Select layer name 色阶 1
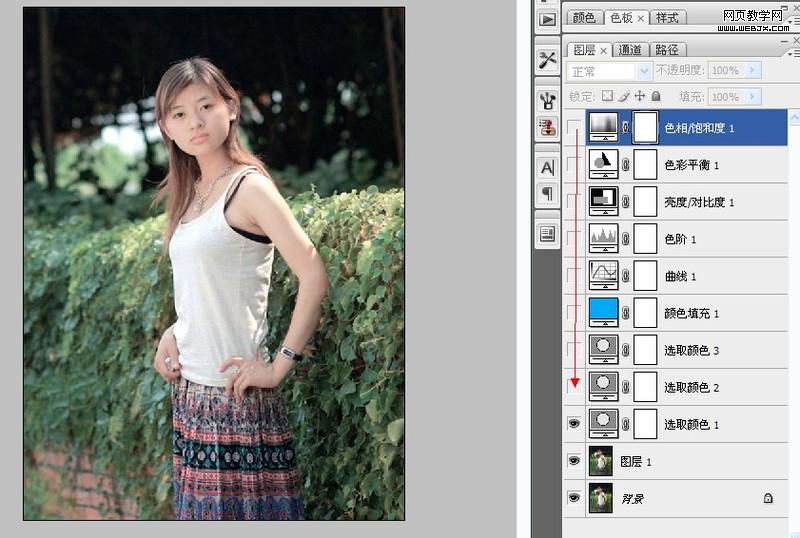Image resolution: width=800 pixels, height=538 pixels. [681, 239]
